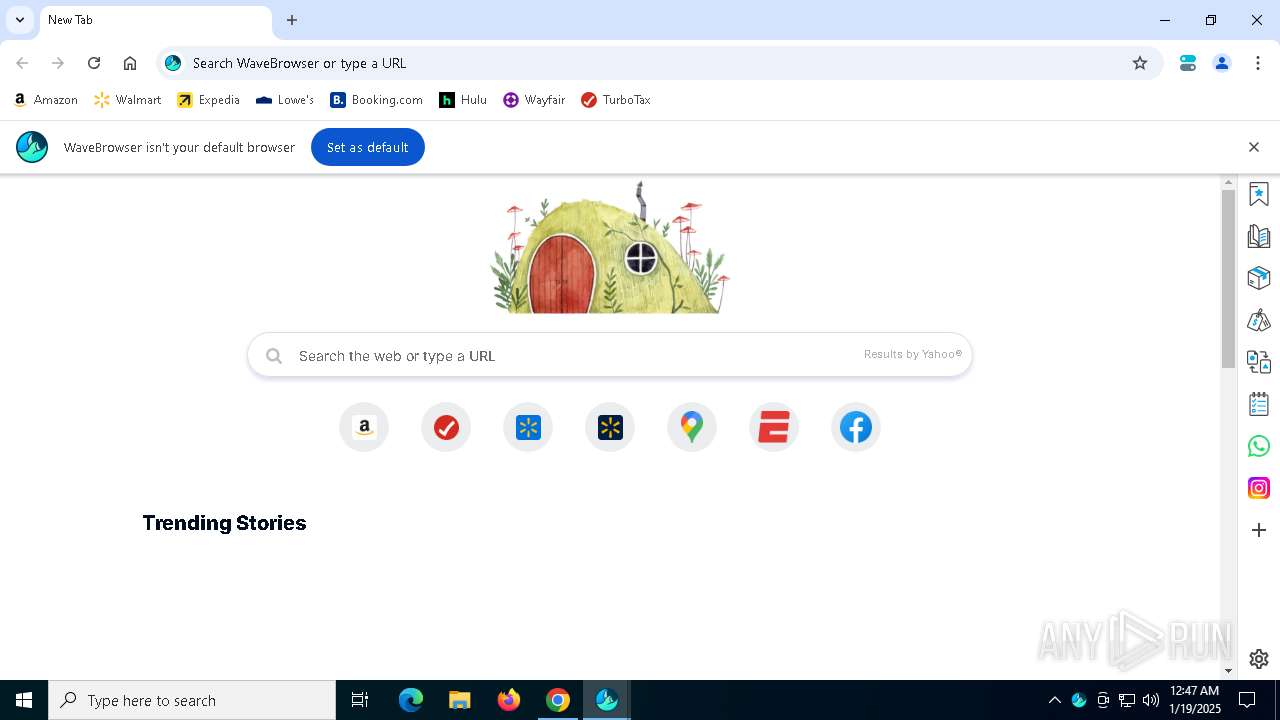Viewport: 1280px width, 720px height.
Task: Open Task View on taskbar
Action: [x=360, y=700]
